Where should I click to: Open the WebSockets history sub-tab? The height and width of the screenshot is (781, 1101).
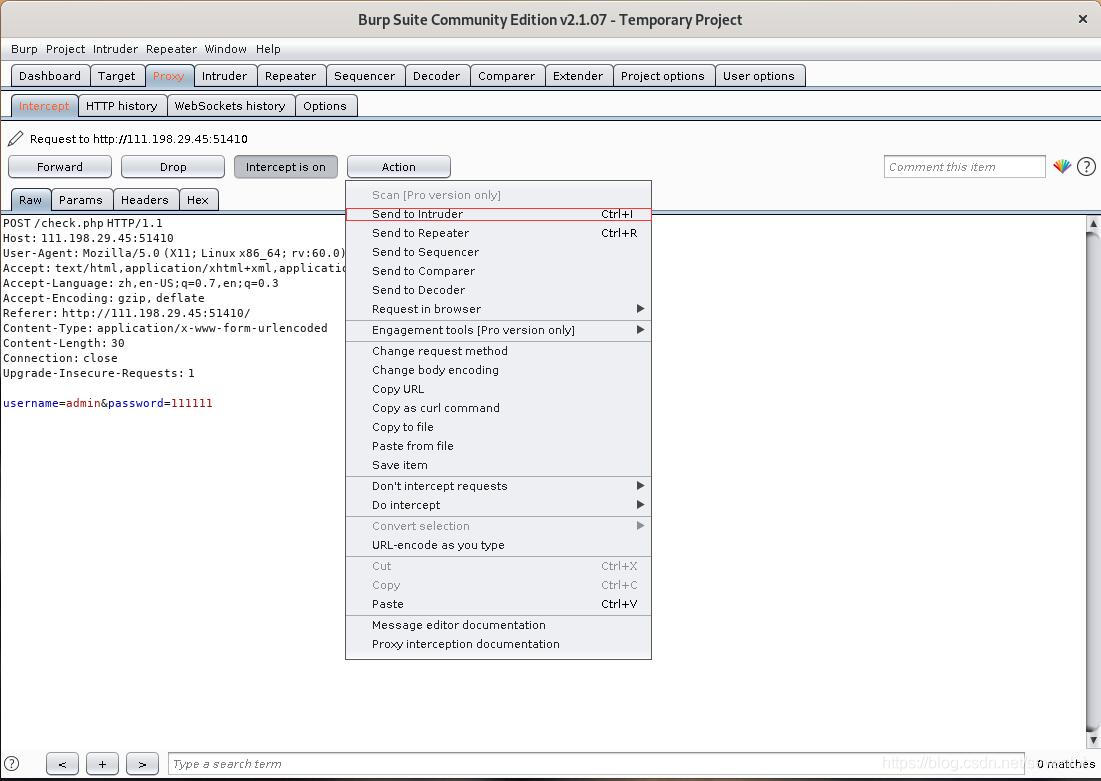[230, 106]
